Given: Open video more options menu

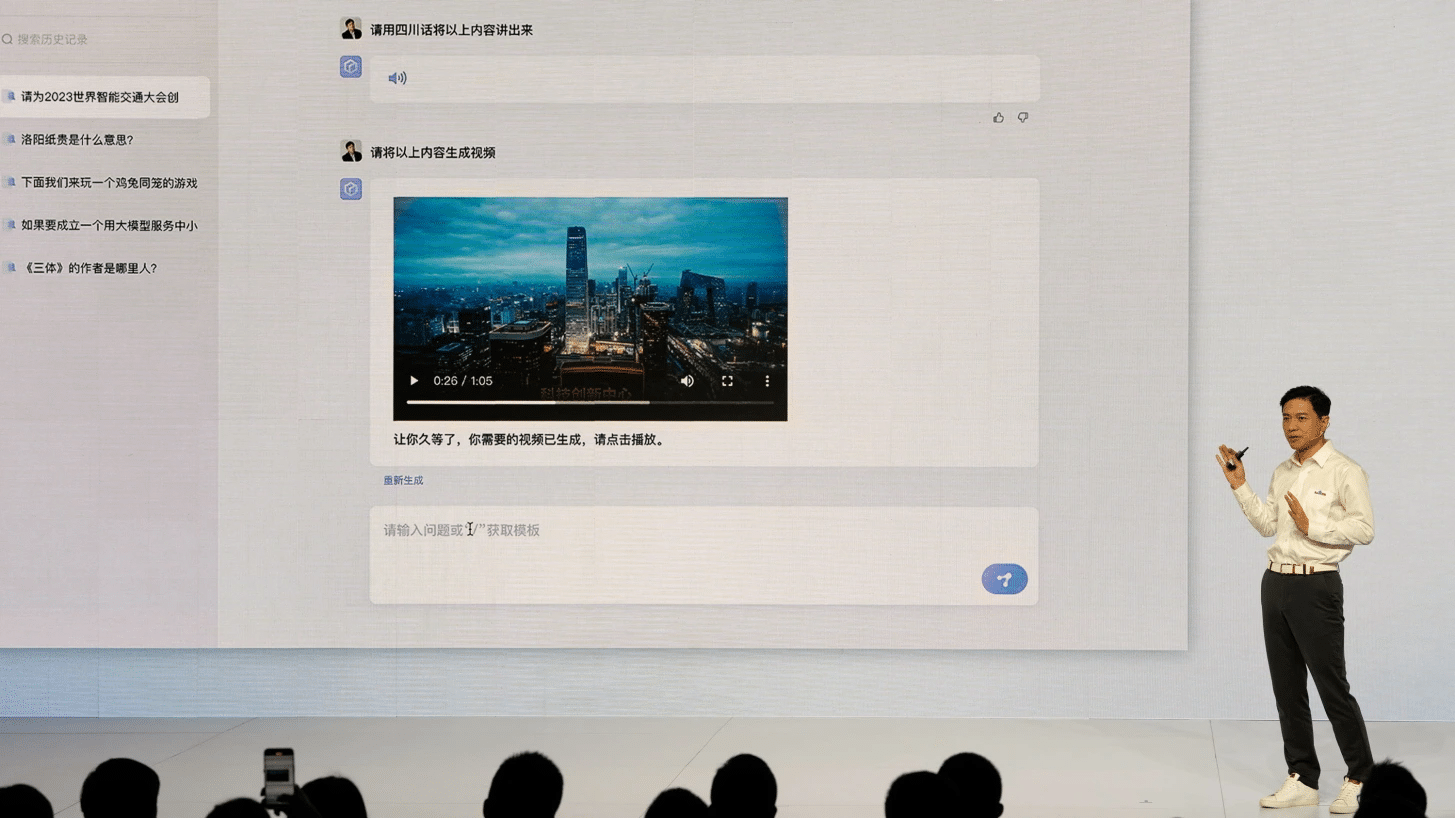Looking at the screenshot, I should tap(767, 381).
